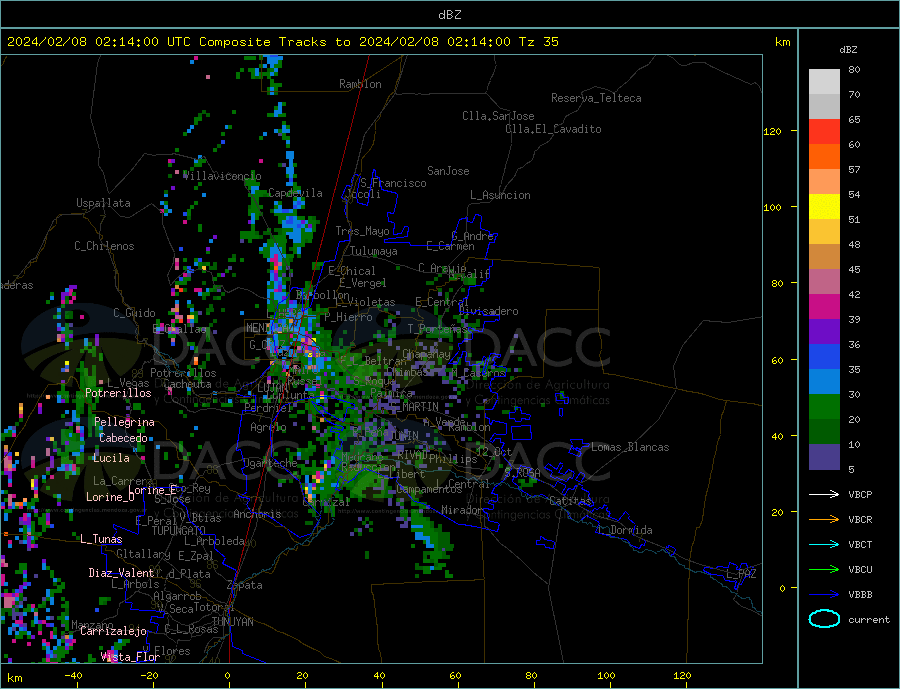Click the Lucila map label
Viewport: 900px width, 689px height.
[x=111, y=458]
